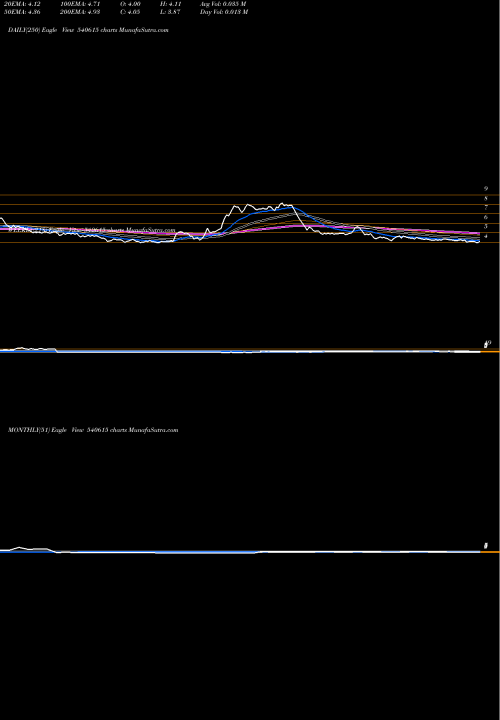500x720 pixels.
Task: Click the DAILY(250) Eagle View chart title
Action: pyautogui.click(x=88, y=30)
